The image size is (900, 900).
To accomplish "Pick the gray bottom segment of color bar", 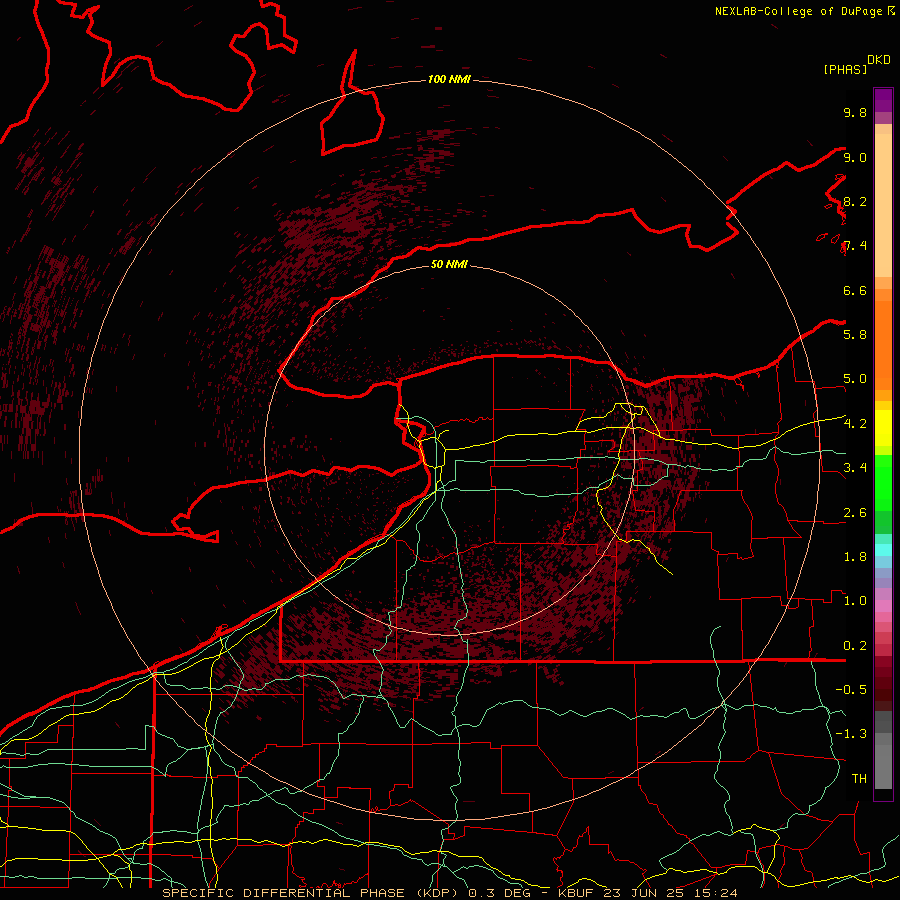I will [x=883, y=769].
